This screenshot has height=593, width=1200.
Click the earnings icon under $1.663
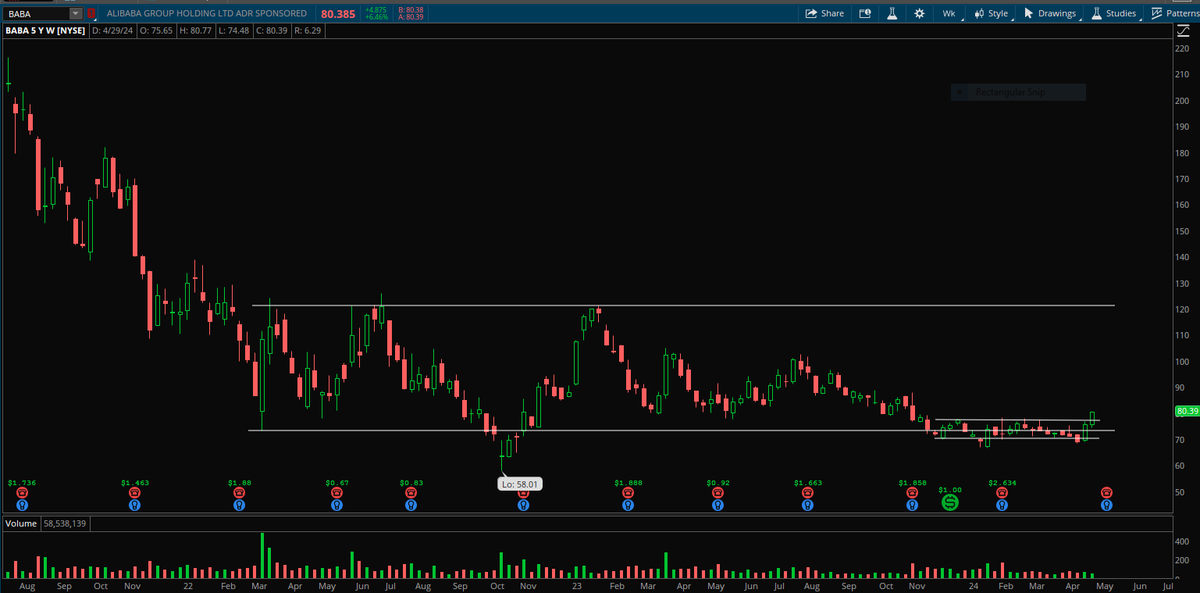[808, 493]
